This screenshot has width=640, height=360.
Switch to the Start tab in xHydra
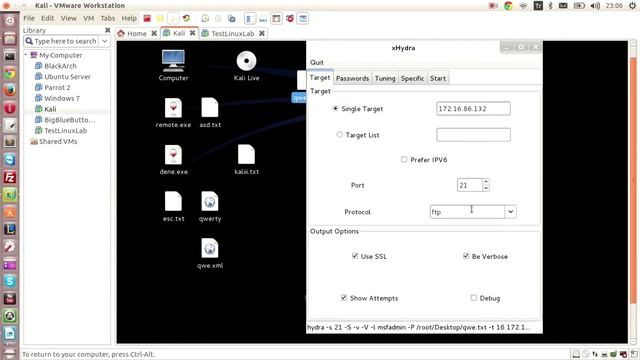(x=438, y=78)
